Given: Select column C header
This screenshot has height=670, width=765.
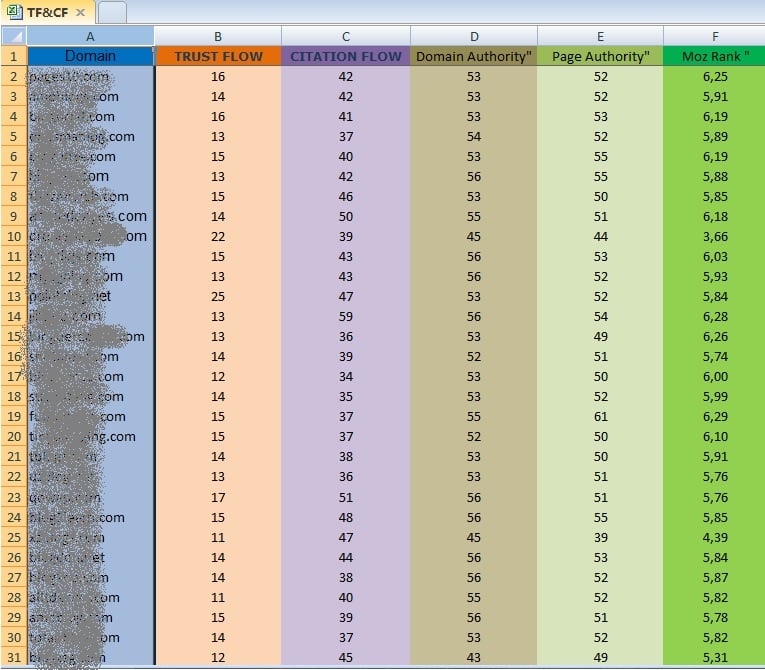Looking at the screenshot, I should tap(345, 36).
